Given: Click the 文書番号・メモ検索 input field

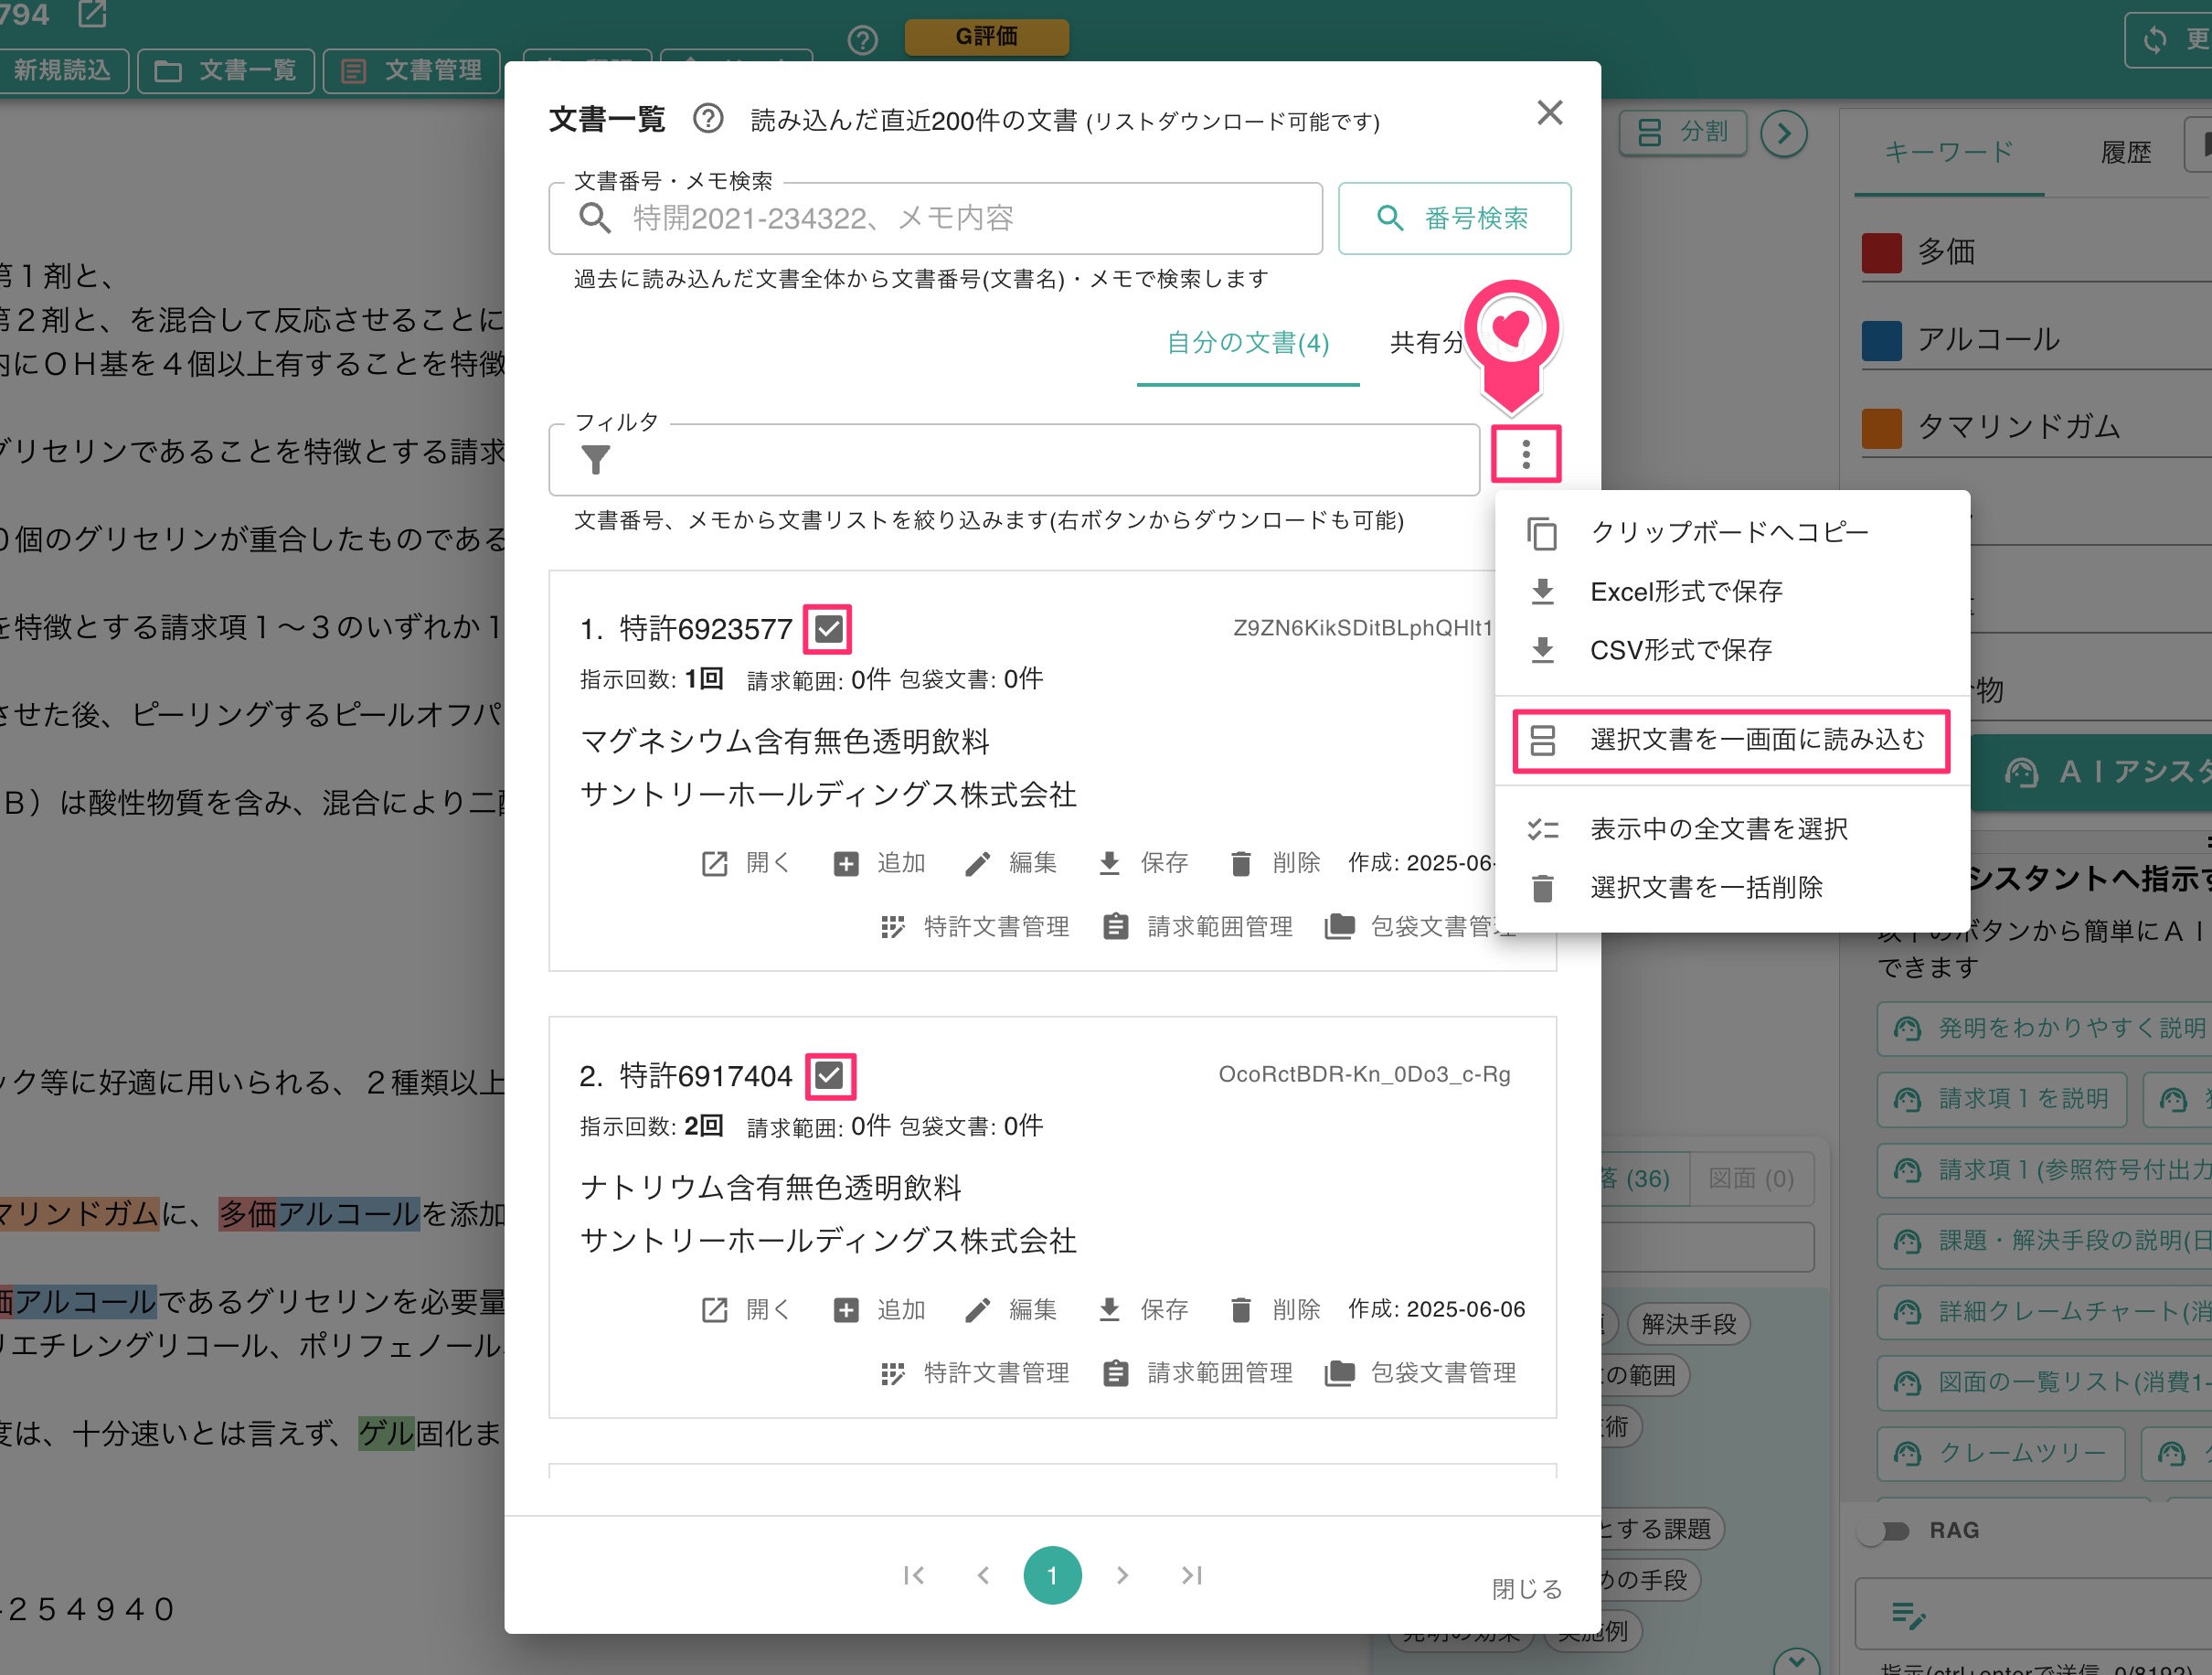Looking at the screenshot, I should pyautogui.click(x=940, y=218).
